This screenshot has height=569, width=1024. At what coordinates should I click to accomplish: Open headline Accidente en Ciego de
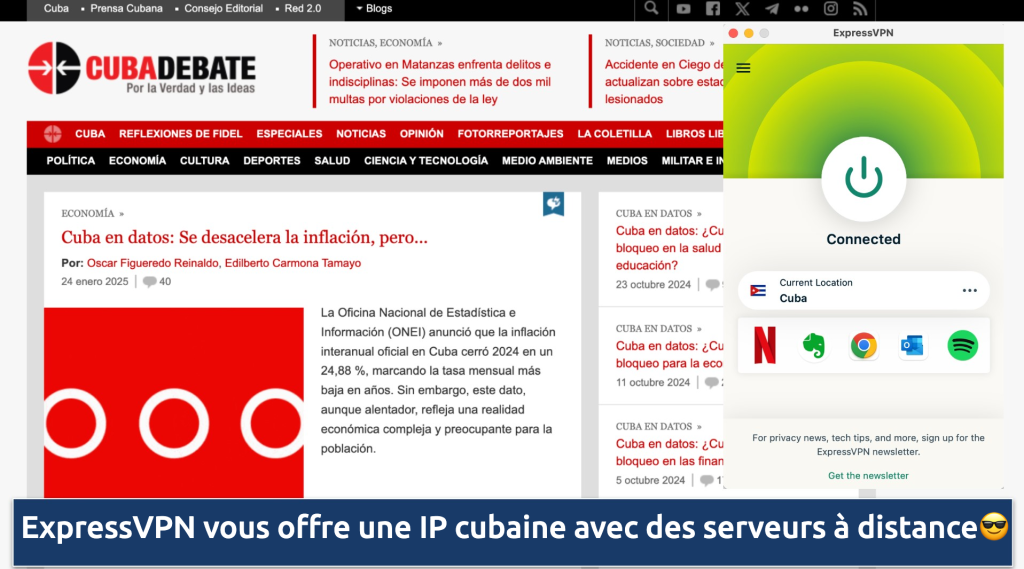pos(664,82)
